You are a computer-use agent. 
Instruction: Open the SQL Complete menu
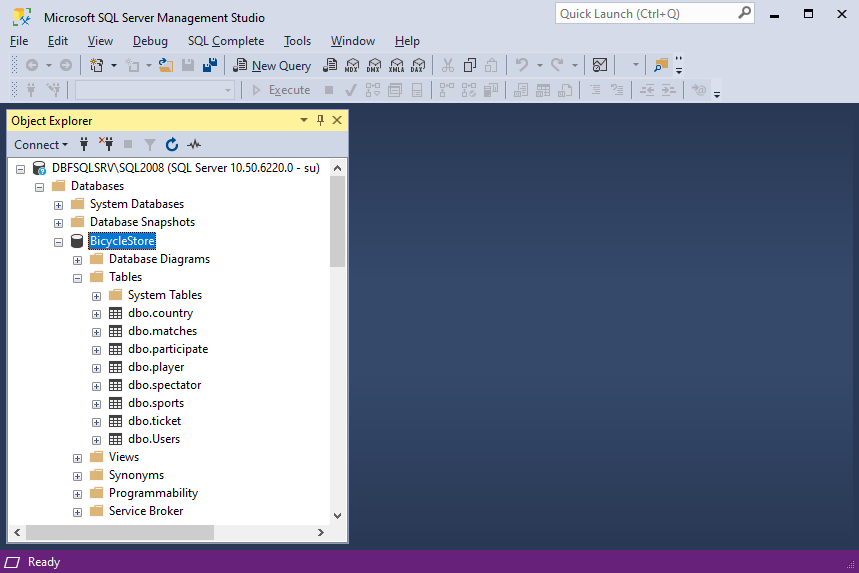226,41
